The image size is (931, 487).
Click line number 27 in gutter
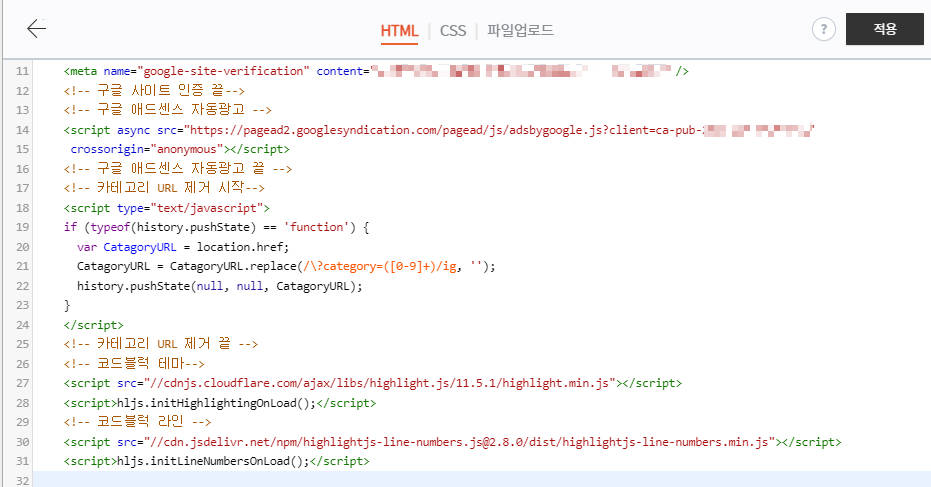23,383
